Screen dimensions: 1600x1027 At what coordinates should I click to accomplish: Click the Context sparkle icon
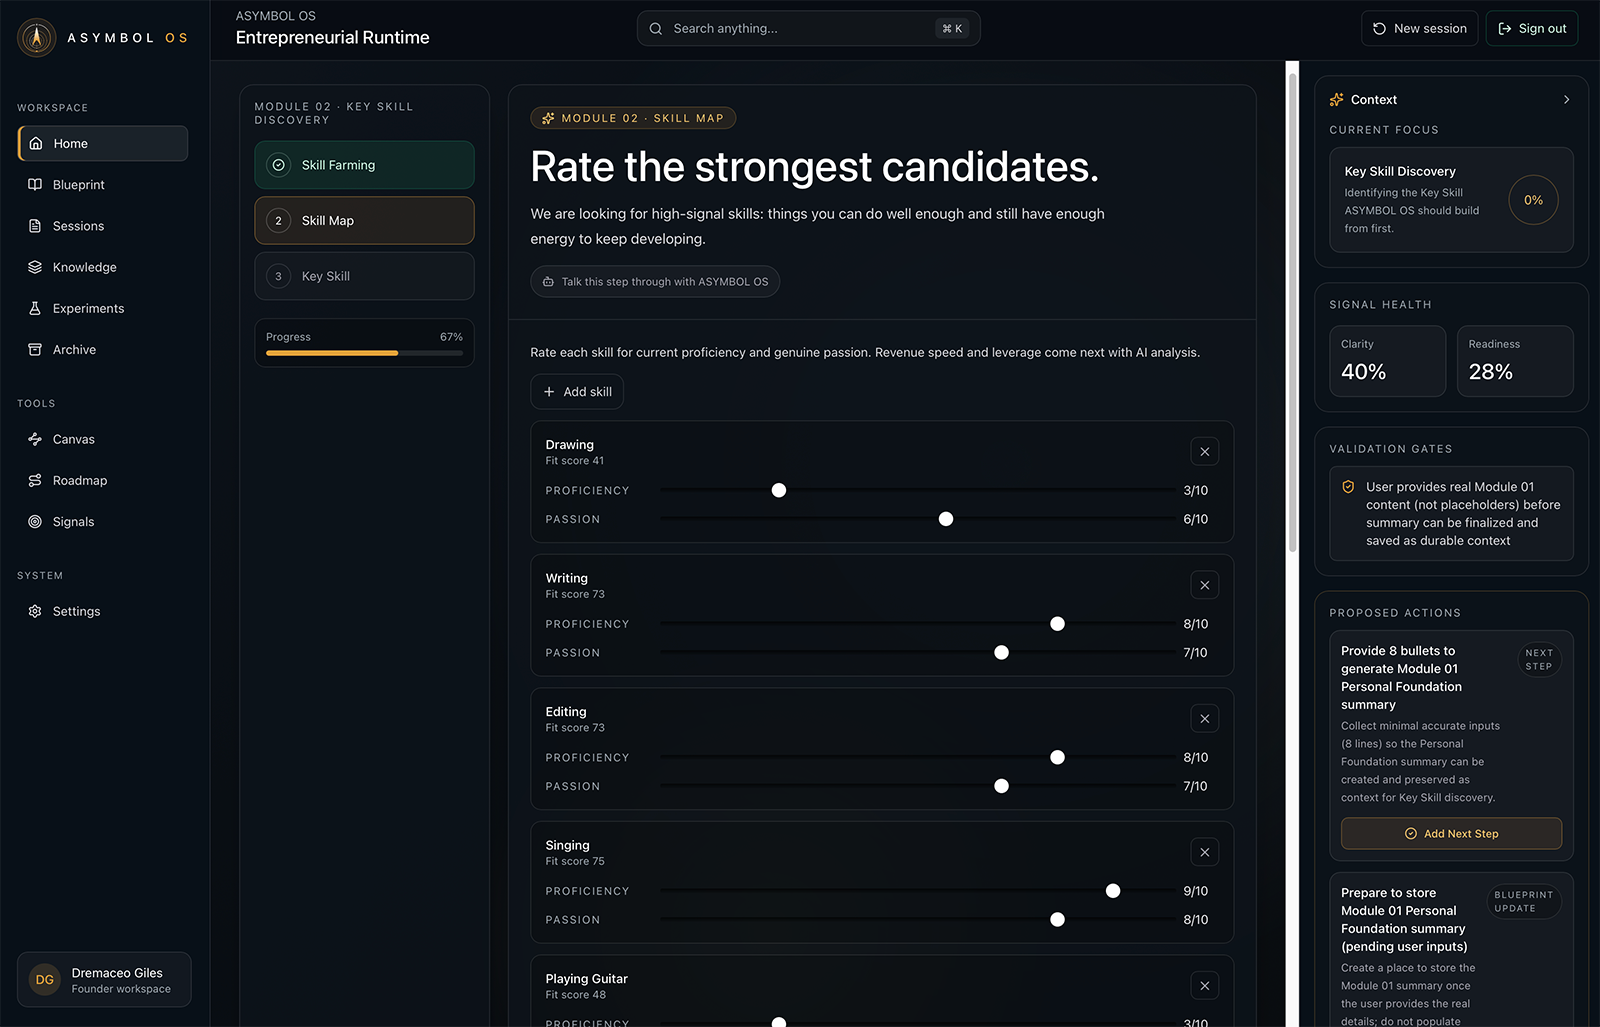coord(1337,100)
